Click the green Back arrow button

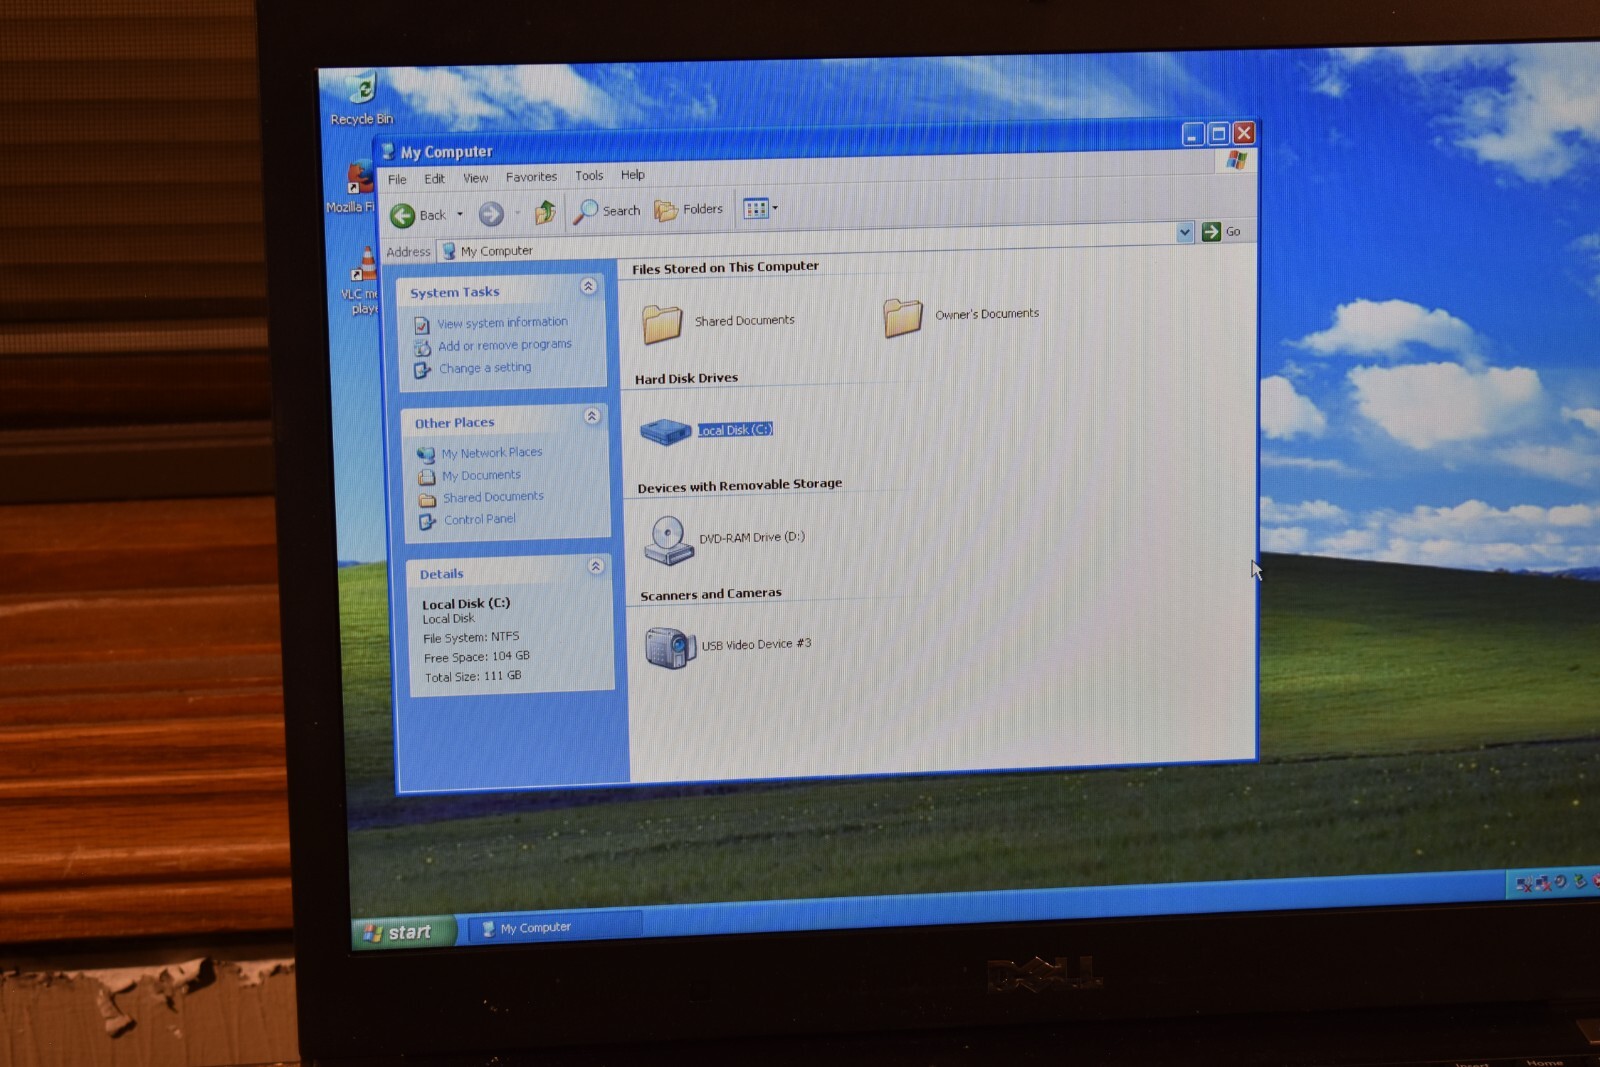click(x=402, y=215)
